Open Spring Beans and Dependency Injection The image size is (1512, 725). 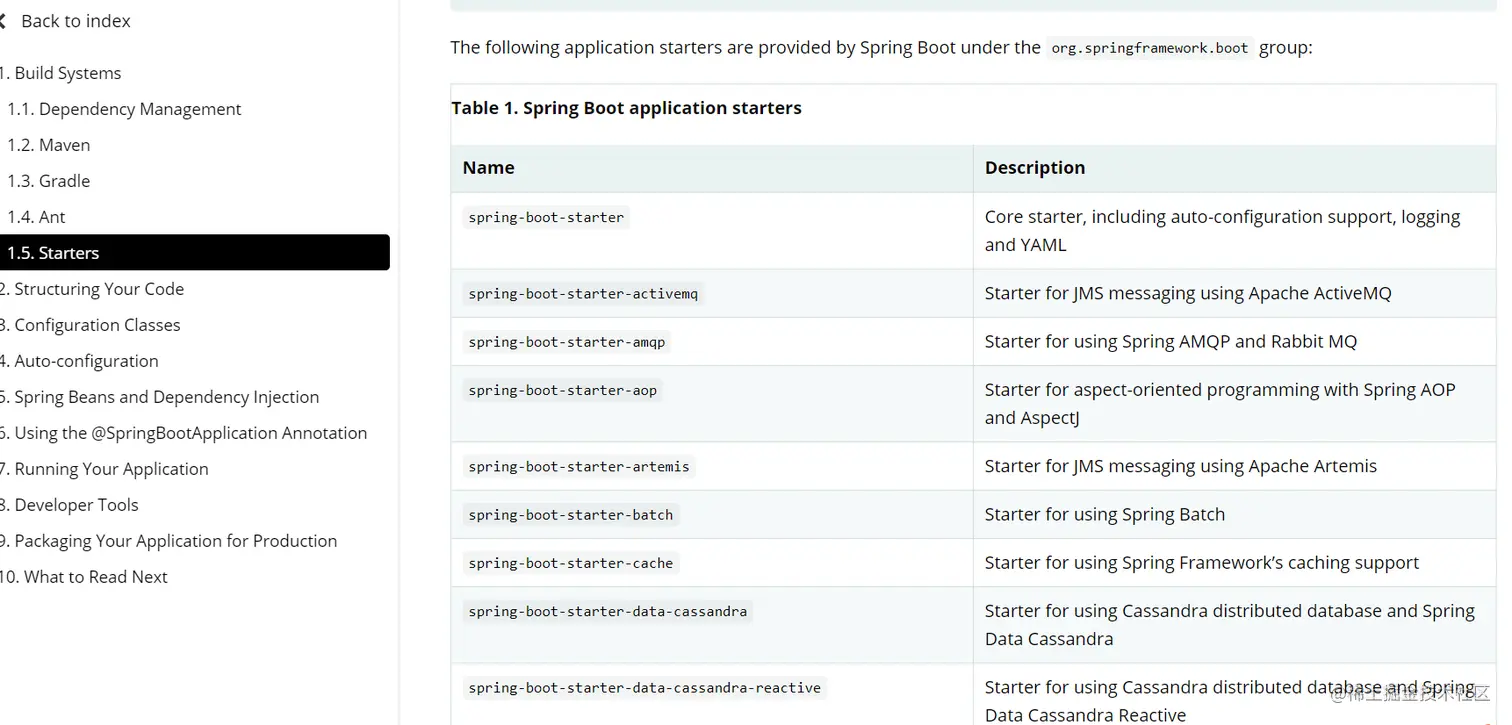pos(159,397)
